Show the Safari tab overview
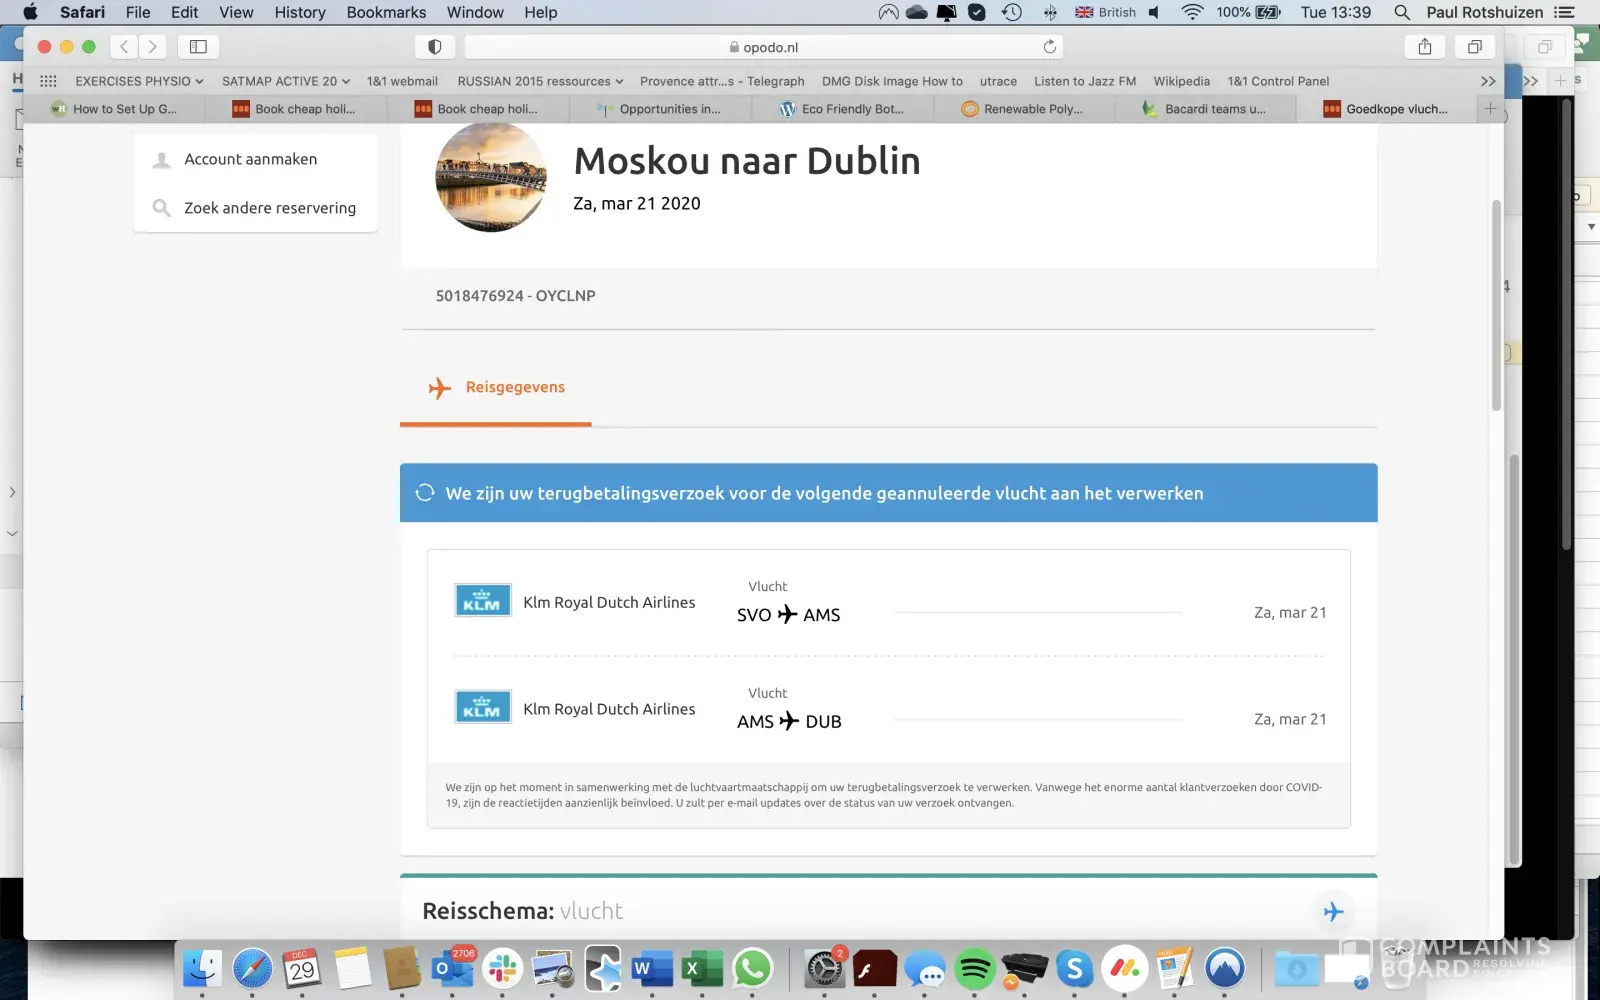 (1474, 47)
